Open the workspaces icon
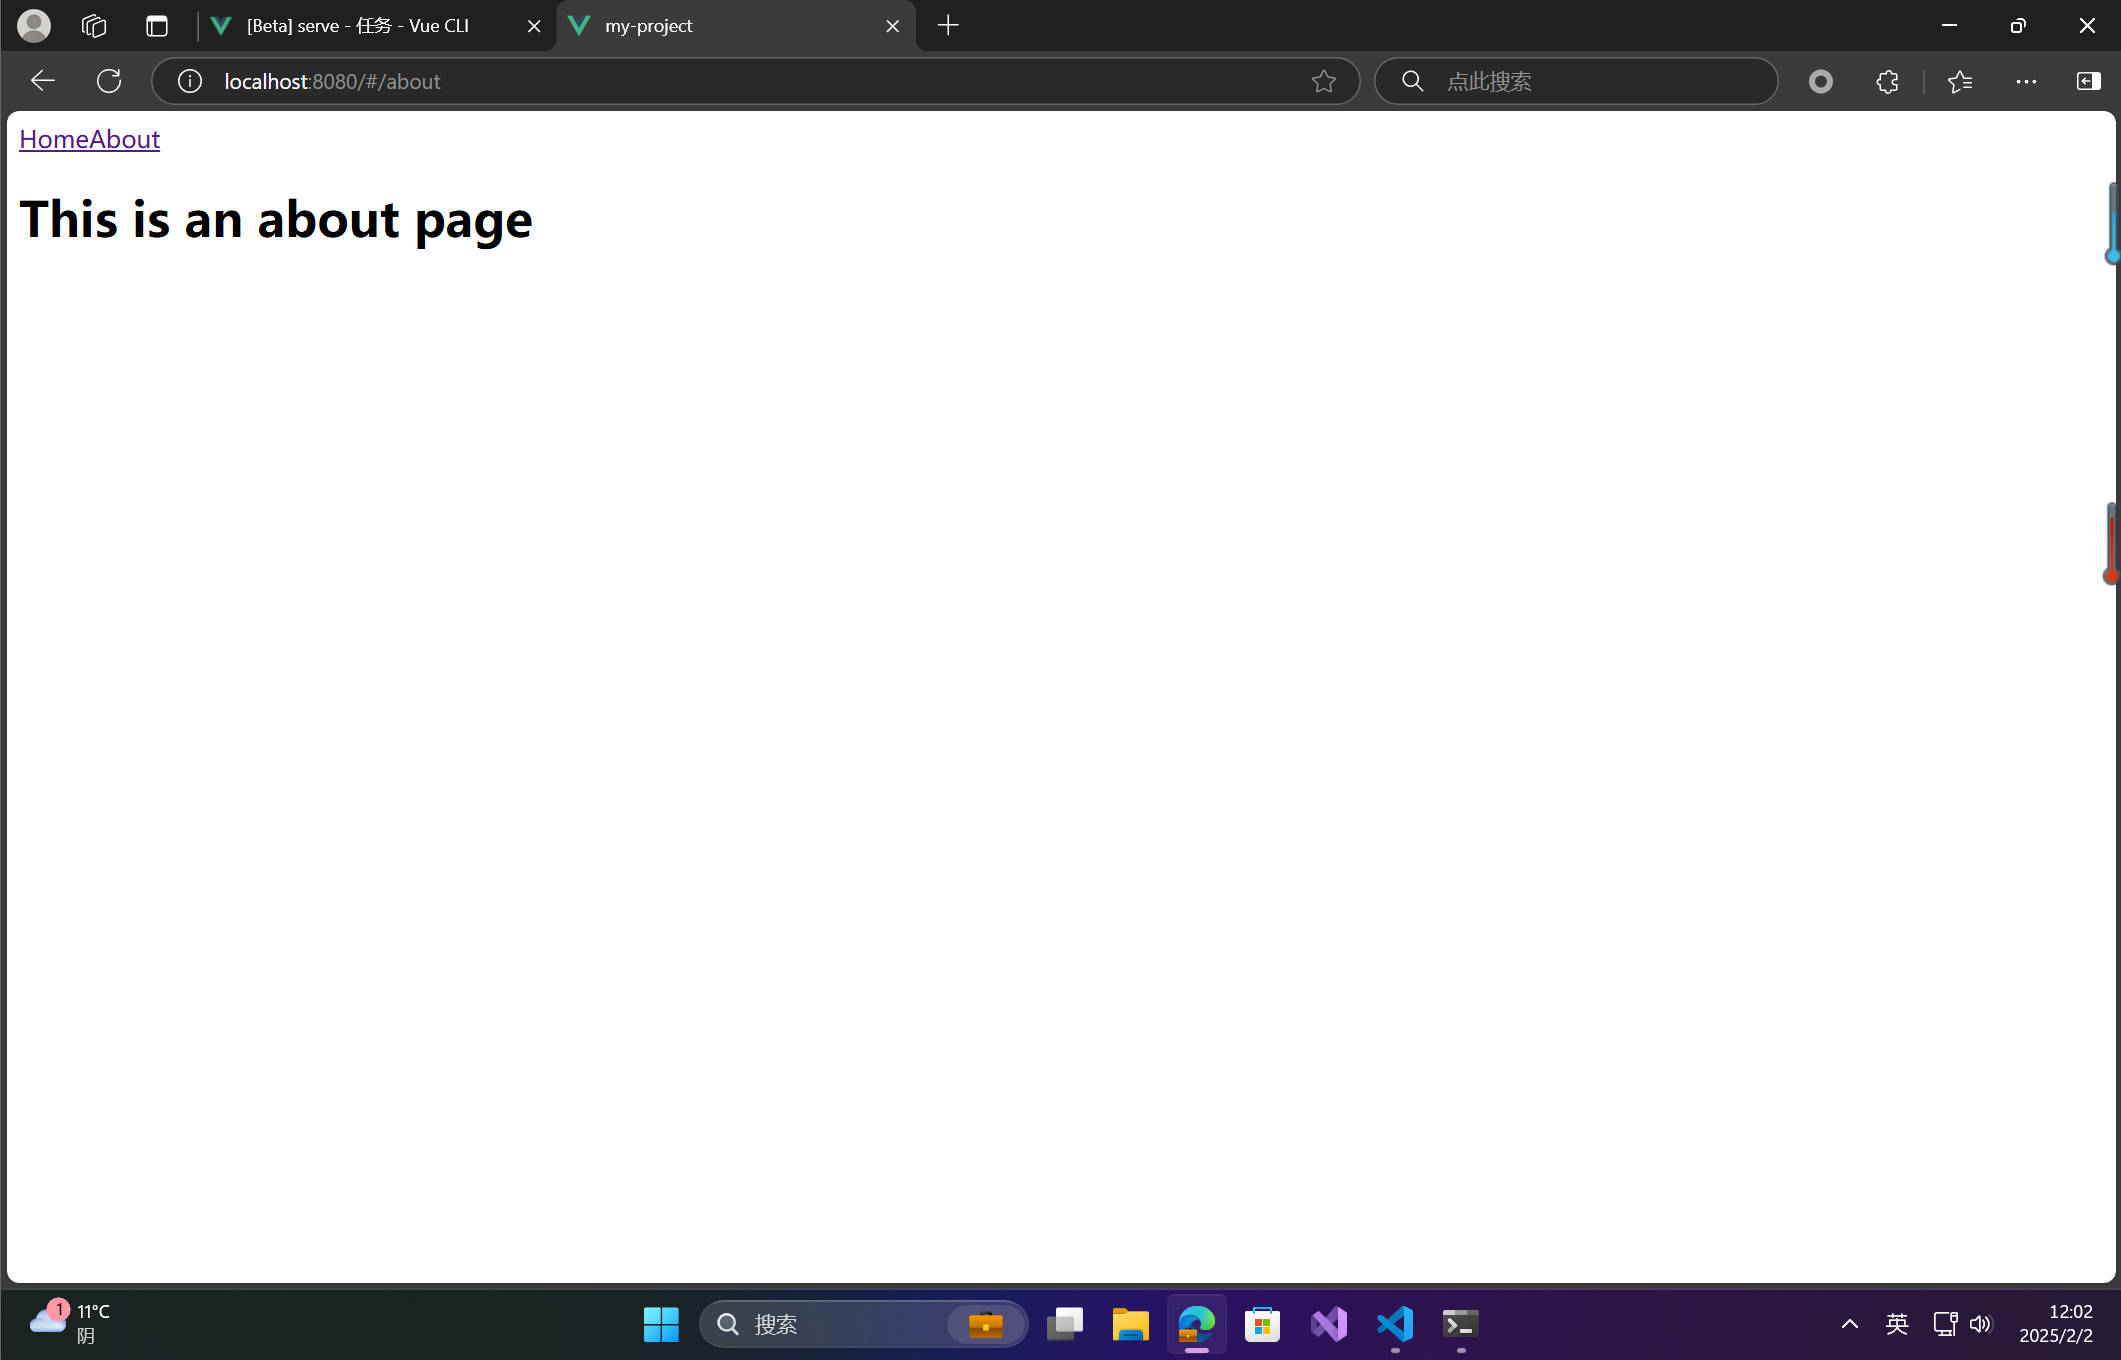2121x1360 pixels. pyautogui.click(x=94, y=26)
